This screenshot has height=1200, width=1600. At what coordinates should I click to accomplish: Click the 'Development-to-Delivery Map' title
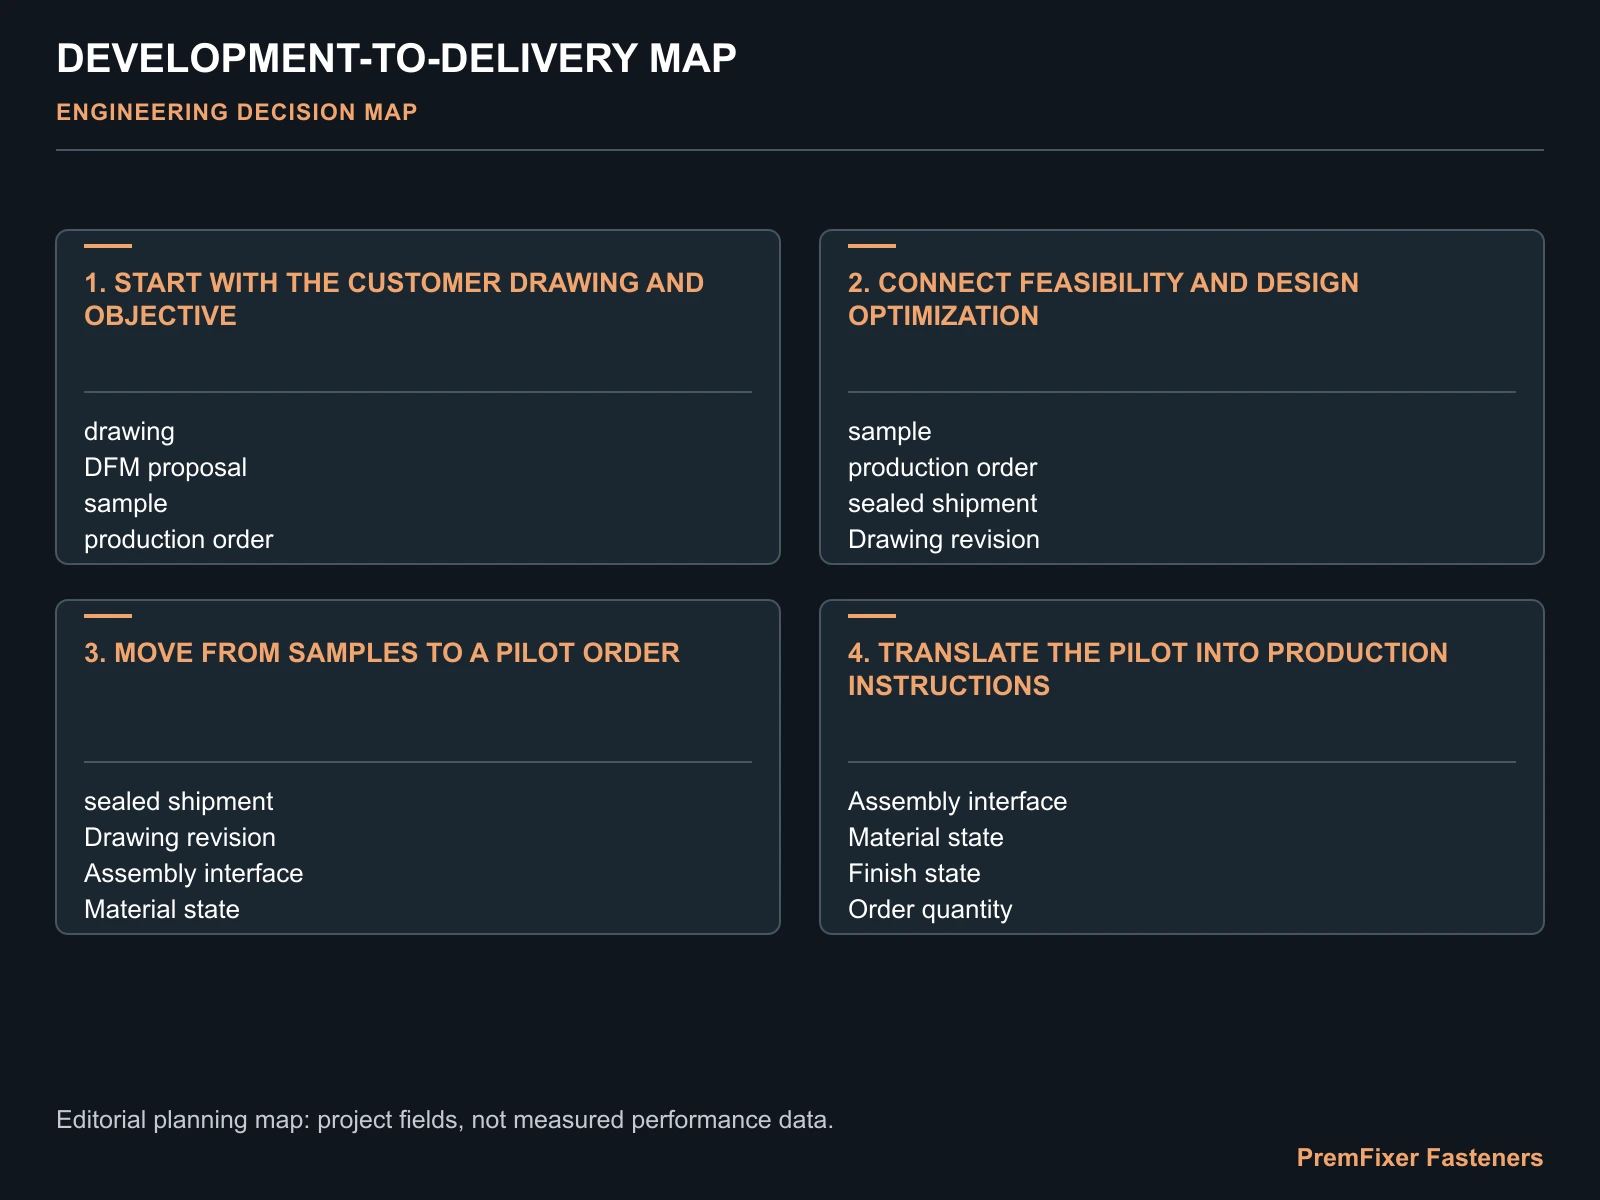click(x=396, y=59)
